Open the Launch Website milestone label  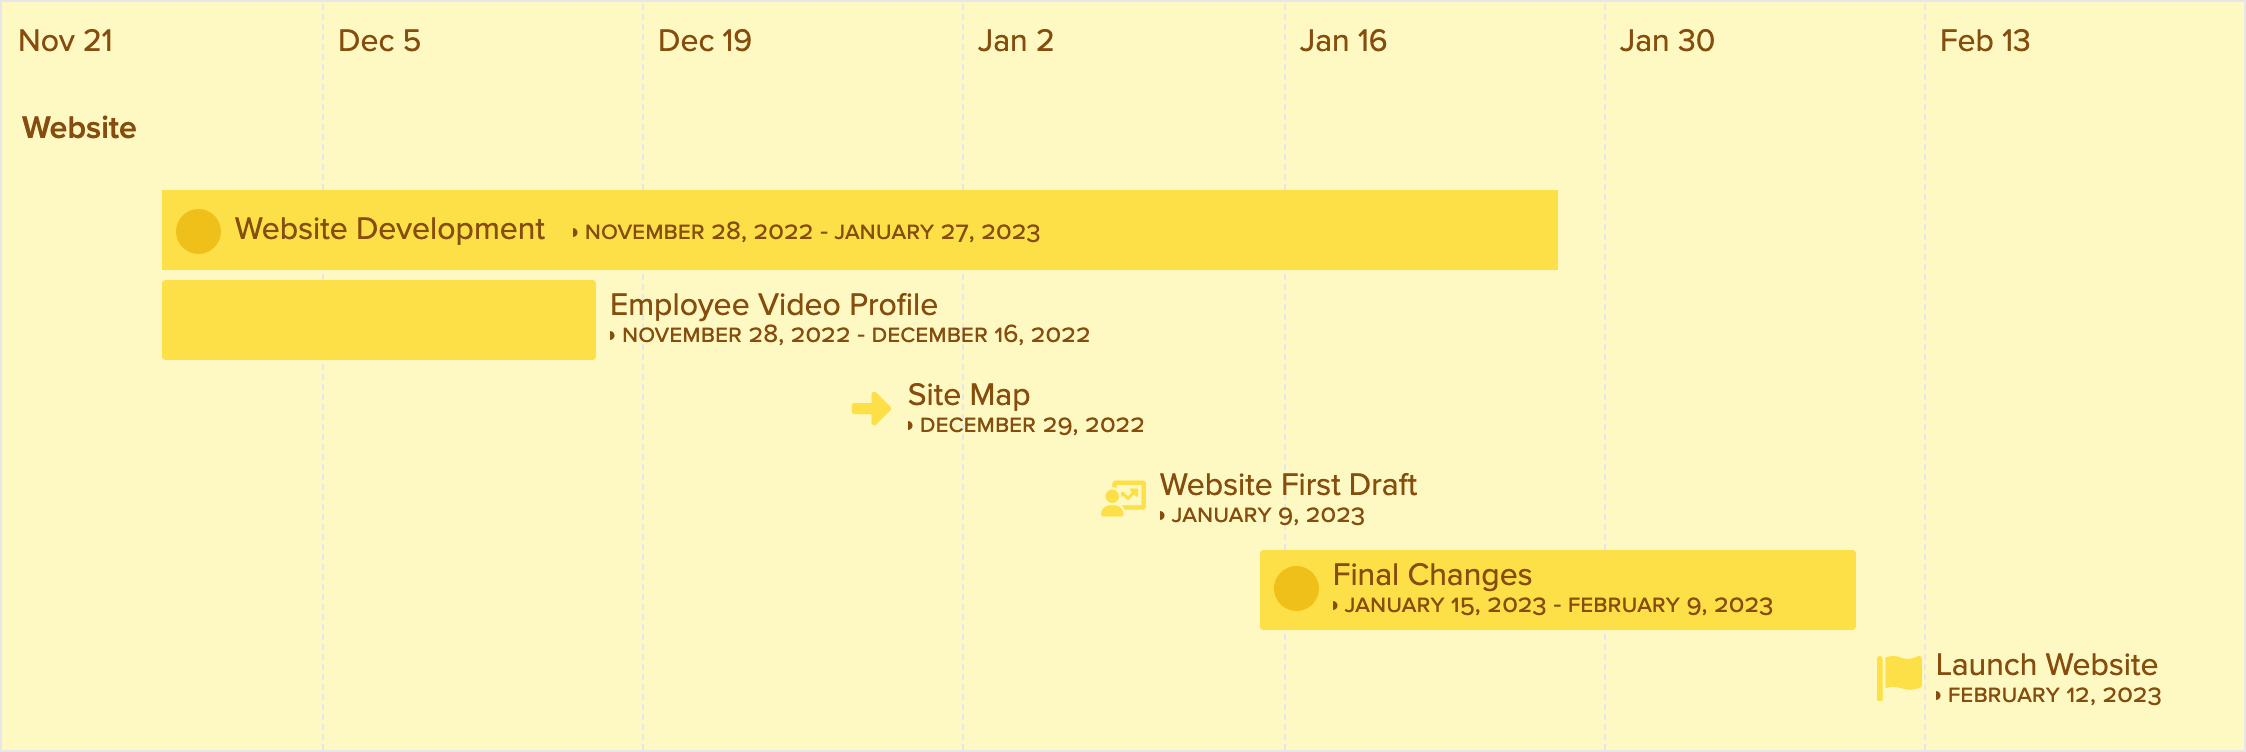coord(2047,665)
